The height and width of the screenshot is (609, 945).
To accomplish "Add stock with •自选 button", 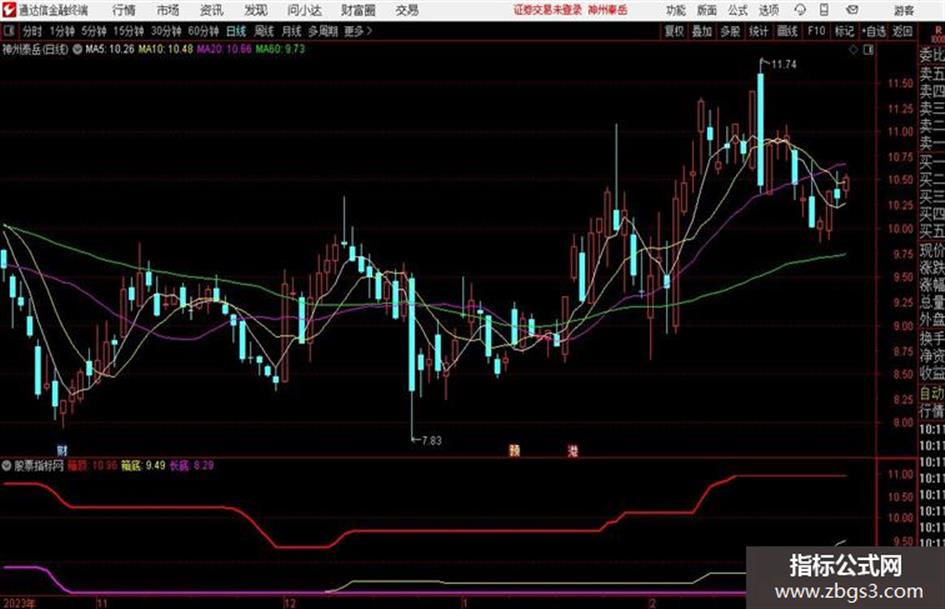I will 873,31.
